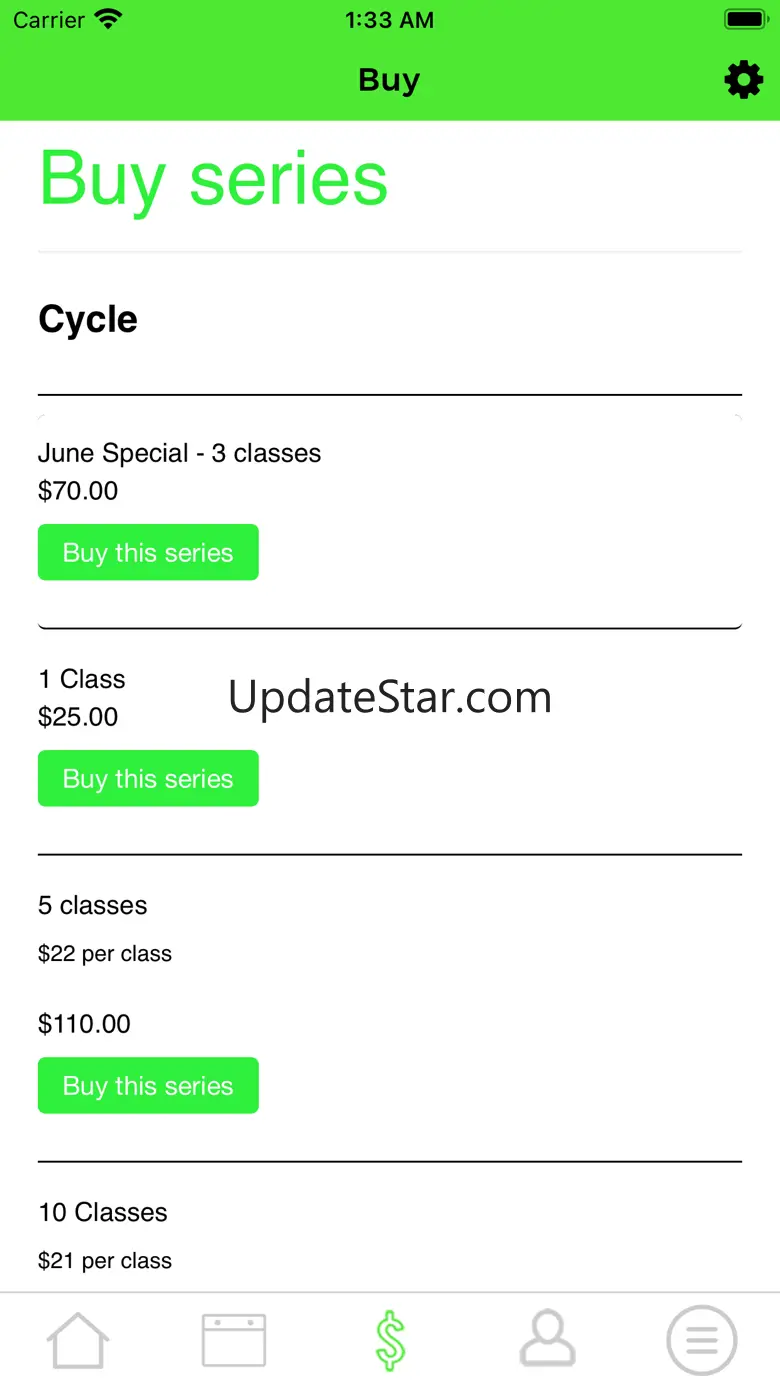Tap the $110.00 price text
The image size is (780, 1387).
(84, 1023)
